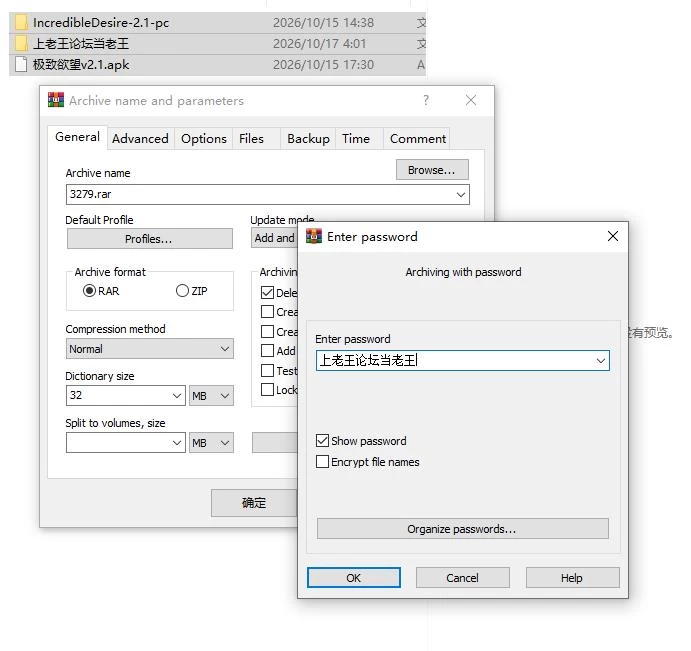Image resolution: width=691 pixels, height=651 pixels.
Task: Close the Enter password dialog
Action: click(x=613, y=236)
